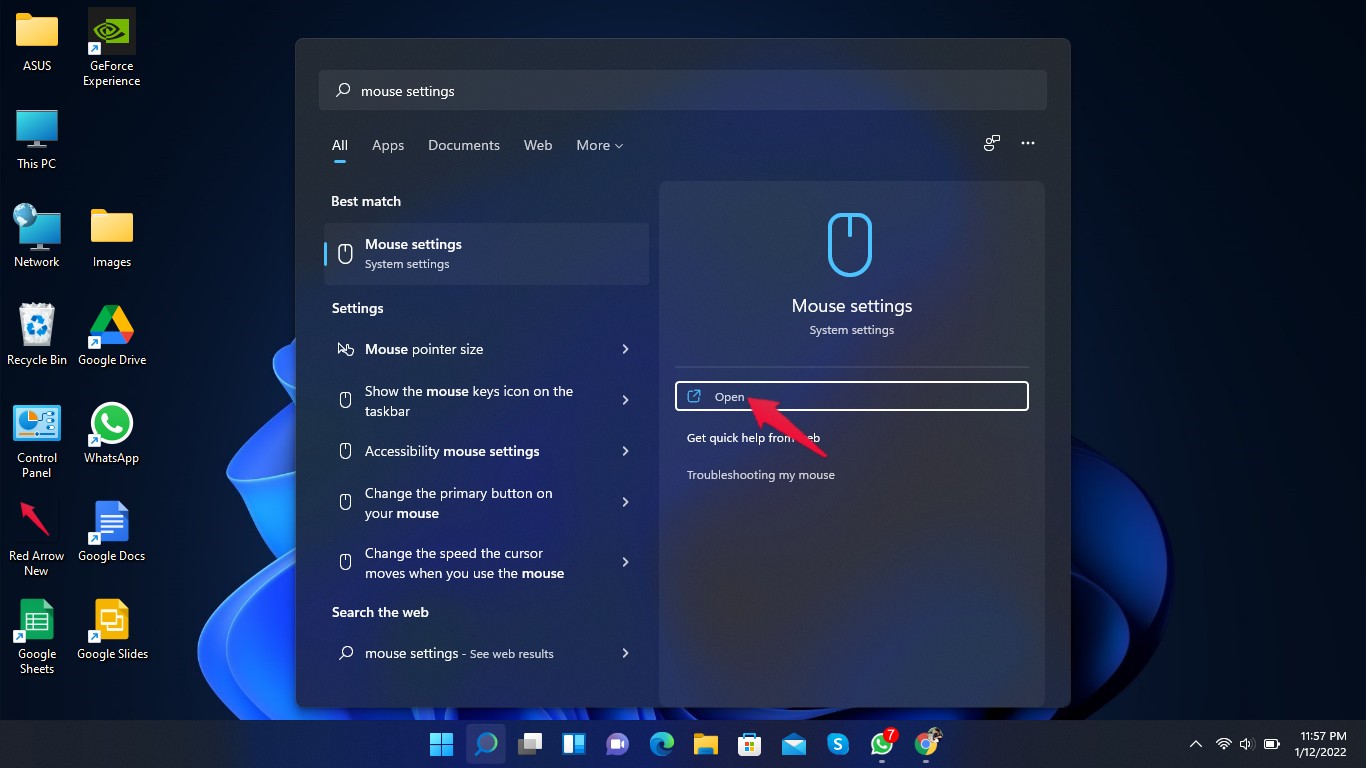1366x768 pixels.
Task: Open the Mouse settings best match result
Action: pos(487,254)
